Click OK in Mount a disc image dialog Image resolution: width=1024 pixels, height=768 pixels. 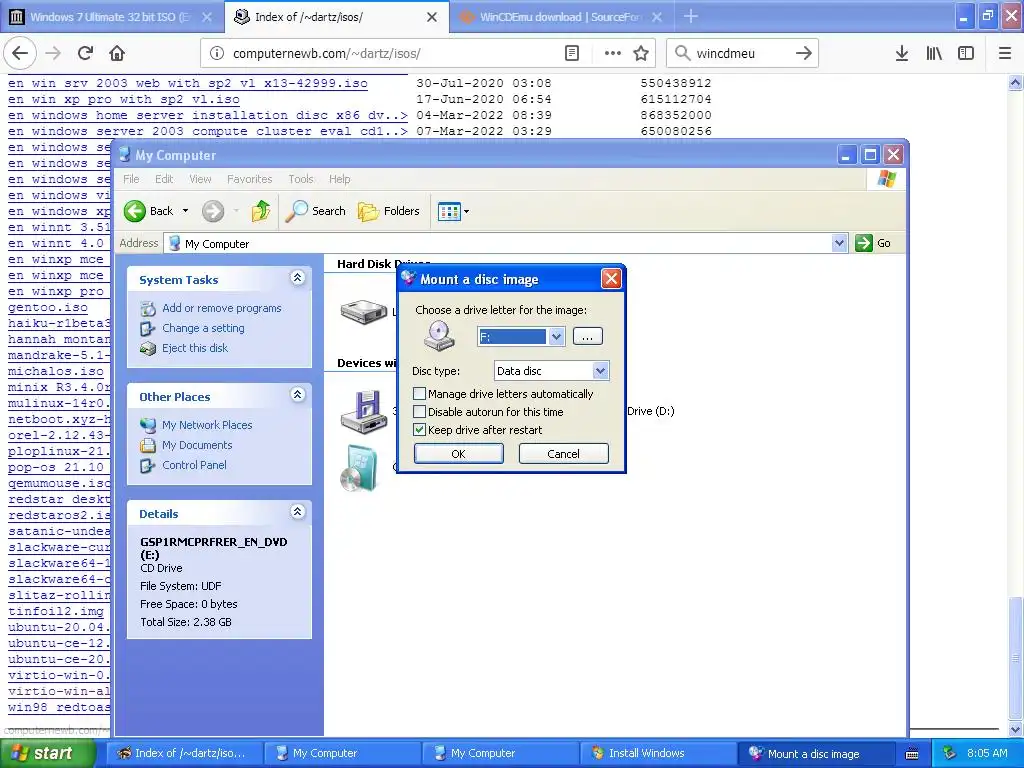point(458,454)
